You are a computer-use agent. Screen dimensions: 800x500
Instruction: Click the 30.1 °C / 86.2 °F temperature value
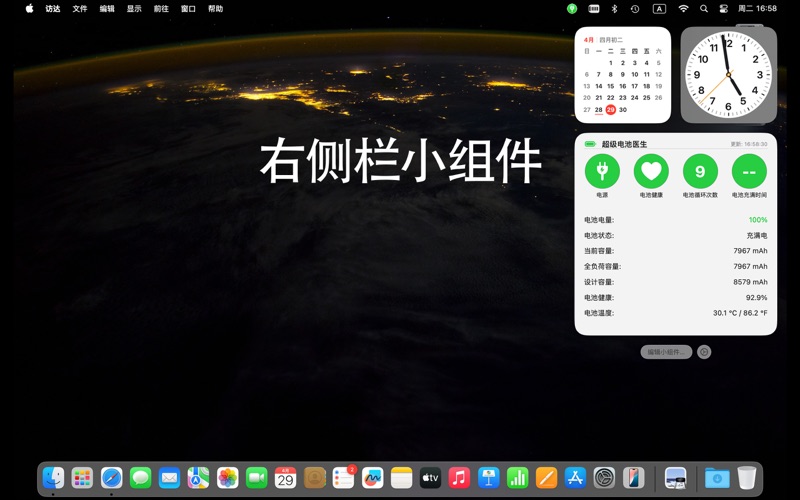click(x=740, y=313)
